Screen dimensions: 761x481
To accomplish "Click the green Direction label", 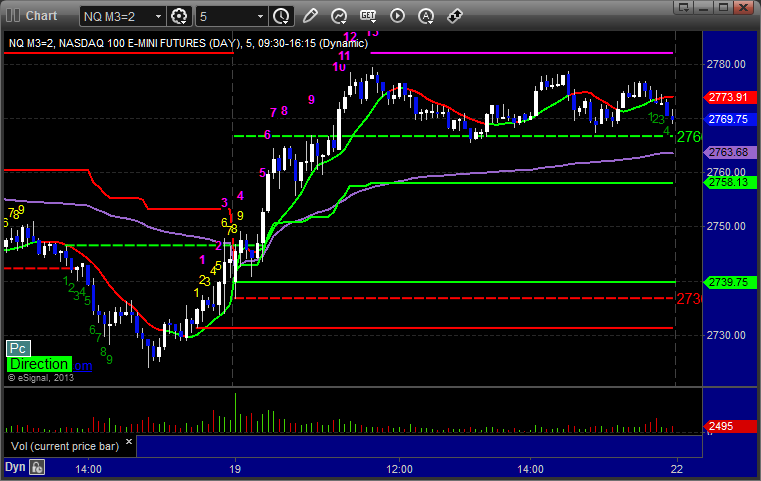I will click(39, 364).
